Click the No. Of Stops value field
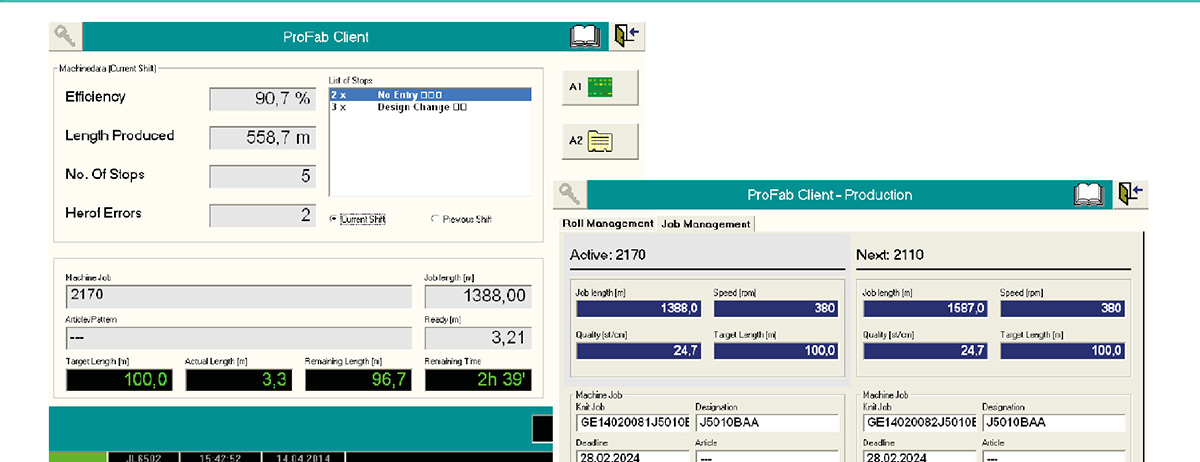1200x462 pixels. (263, 177)
